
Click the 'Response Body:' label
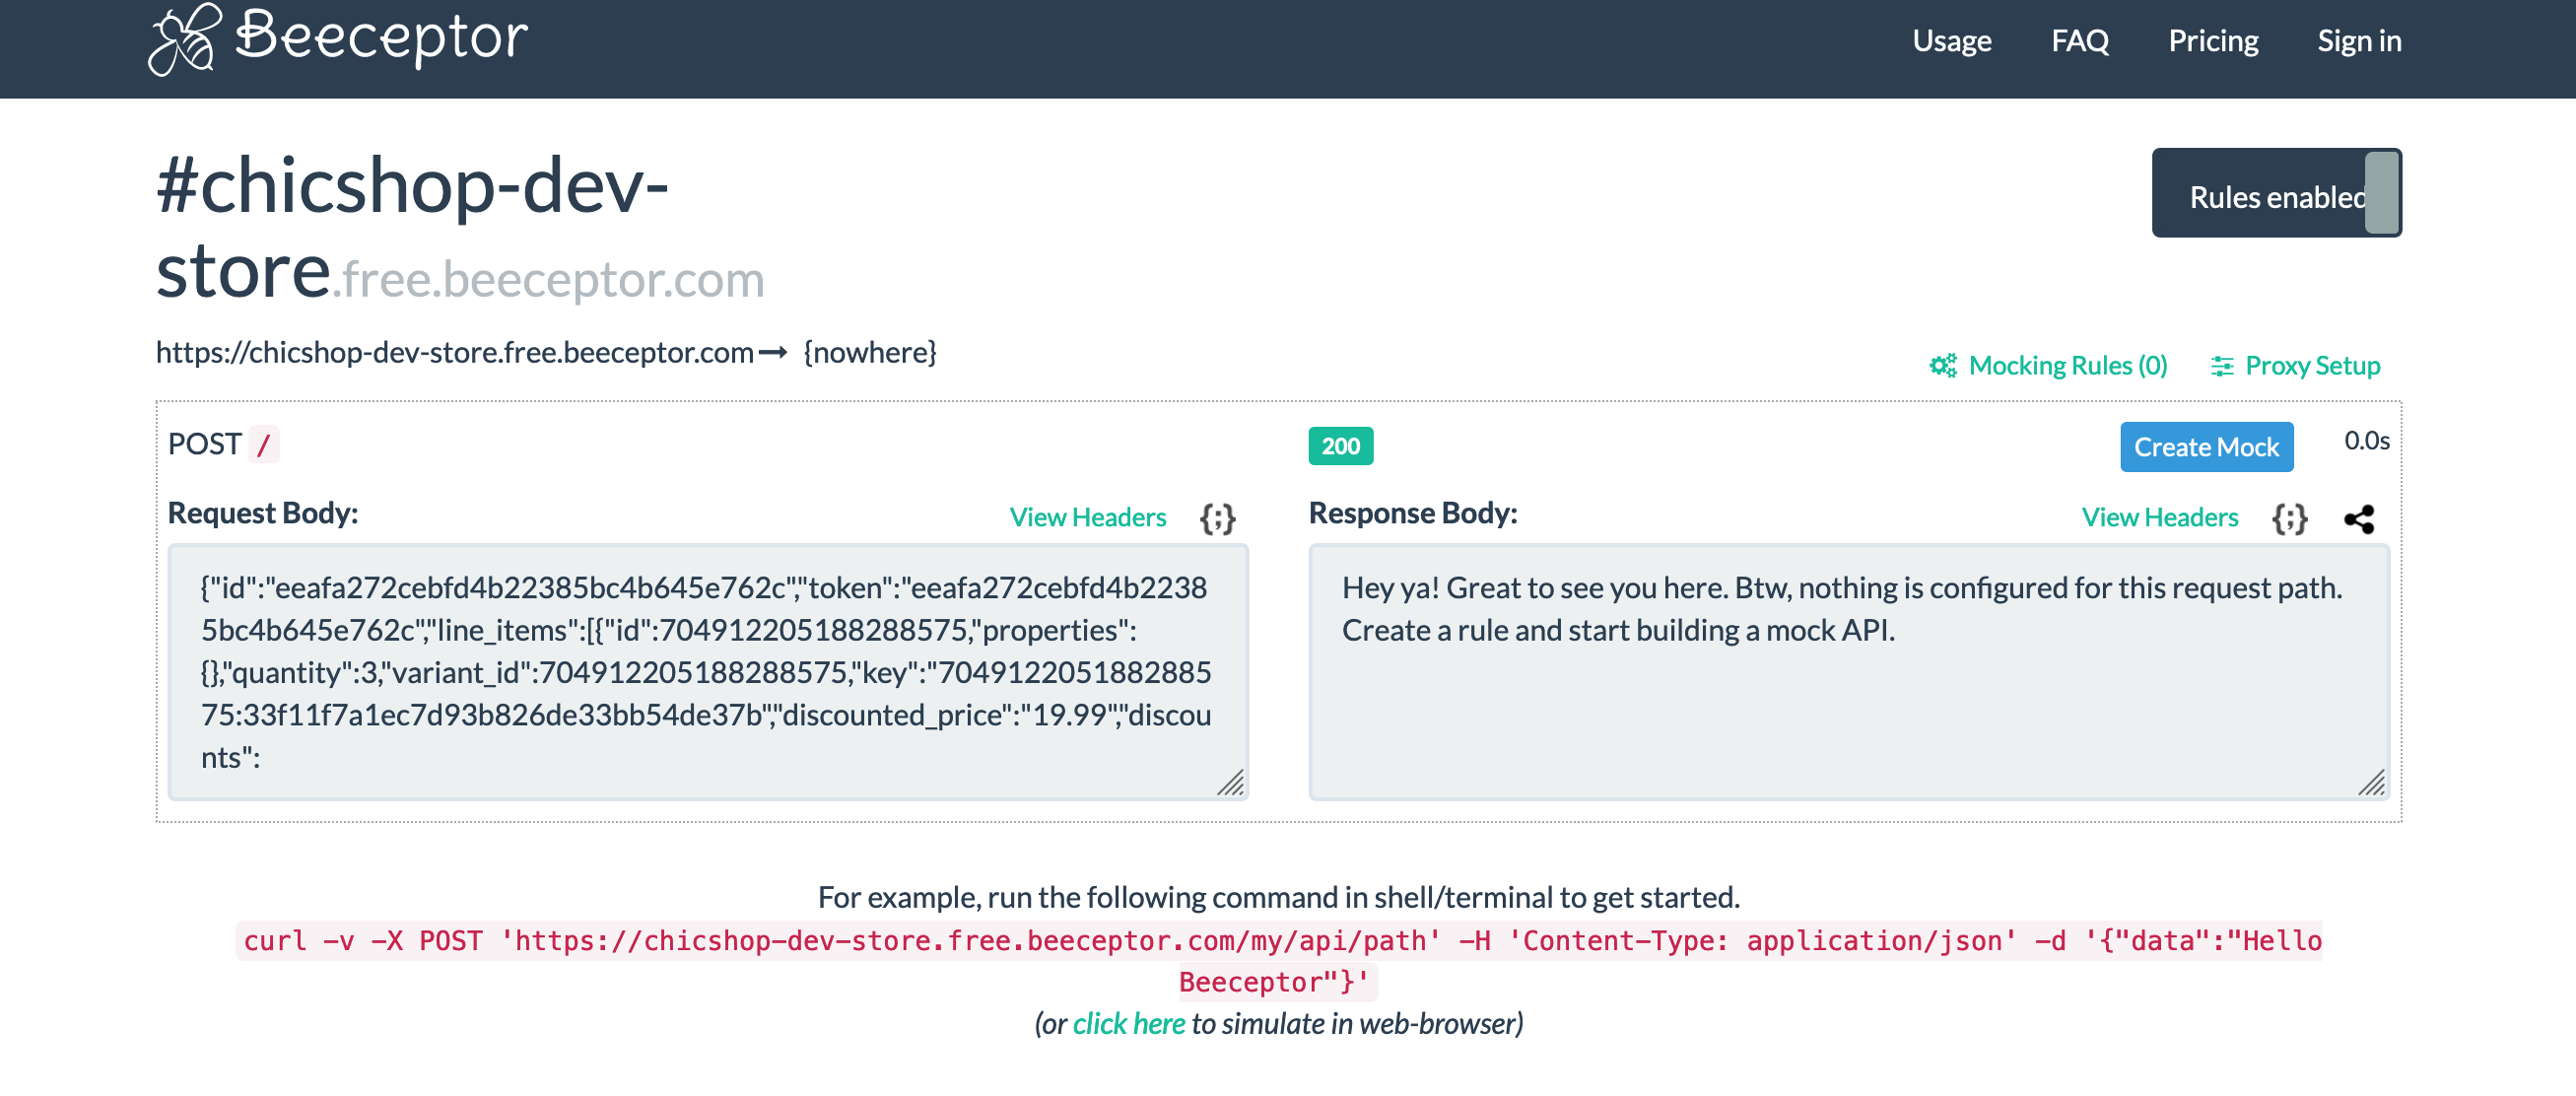pyautogui.click(x=1412, y=513)
